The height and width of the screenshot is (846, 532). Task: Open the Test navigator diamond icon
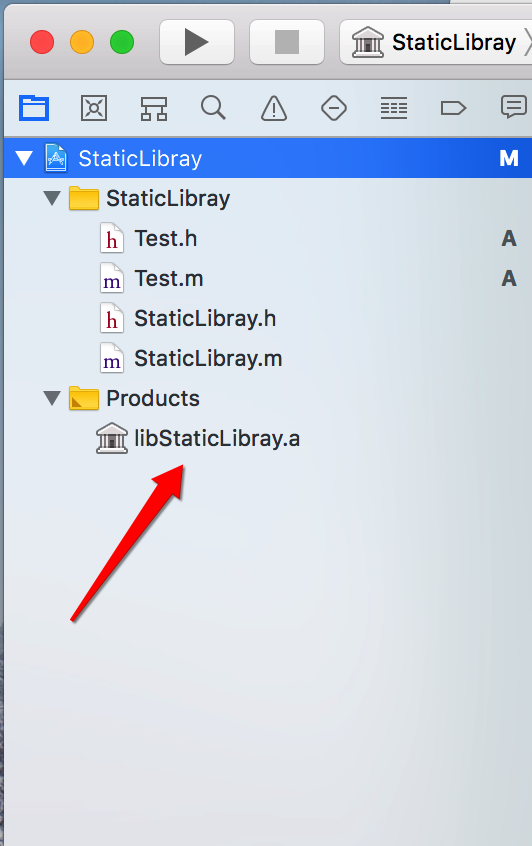(x=334, y=108)
